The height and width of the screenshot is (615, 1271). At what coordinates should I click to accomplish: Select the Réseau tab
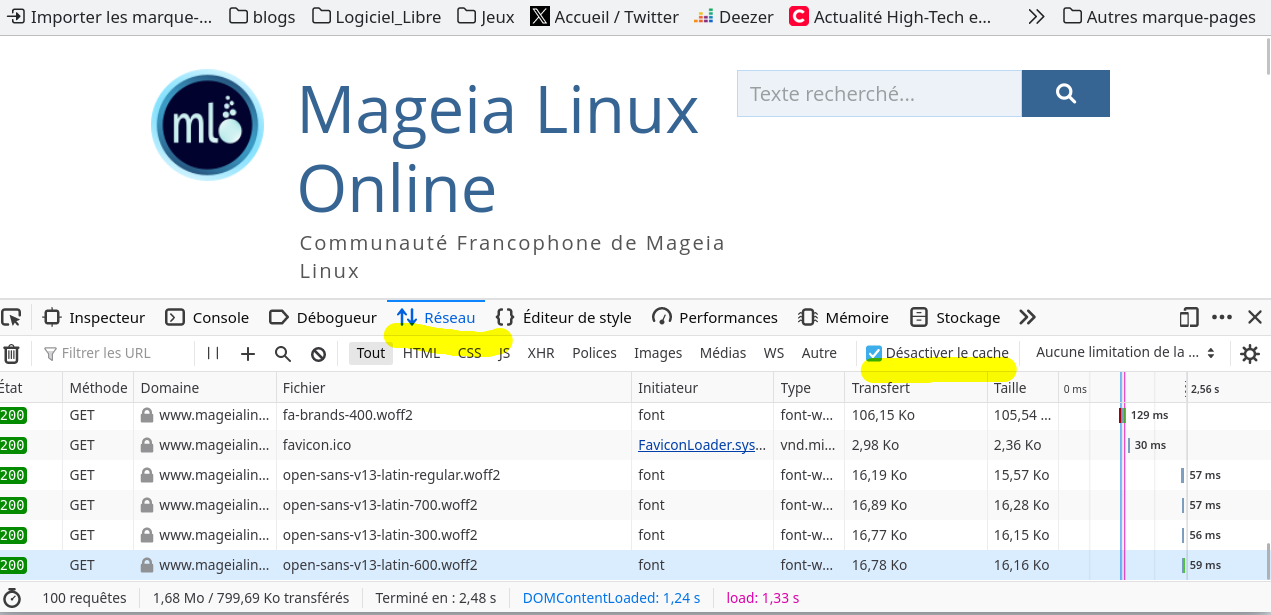coord(436,318)
